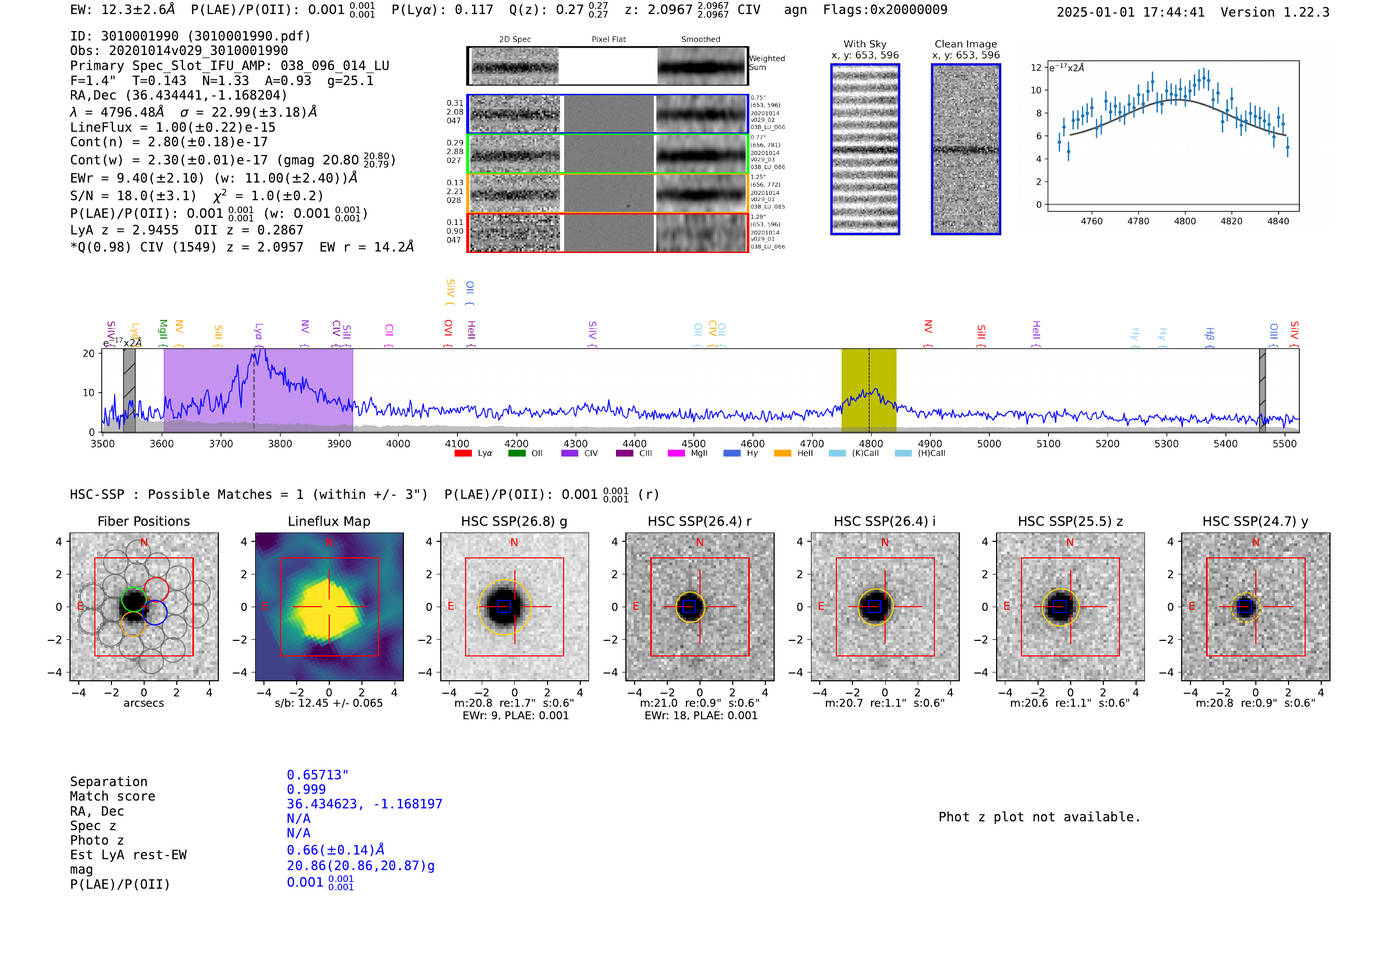Screen dimensions: 1400x953
Task: Click the RA,Dec (36.434441,-1.168204) text
Action: point(179,95)
